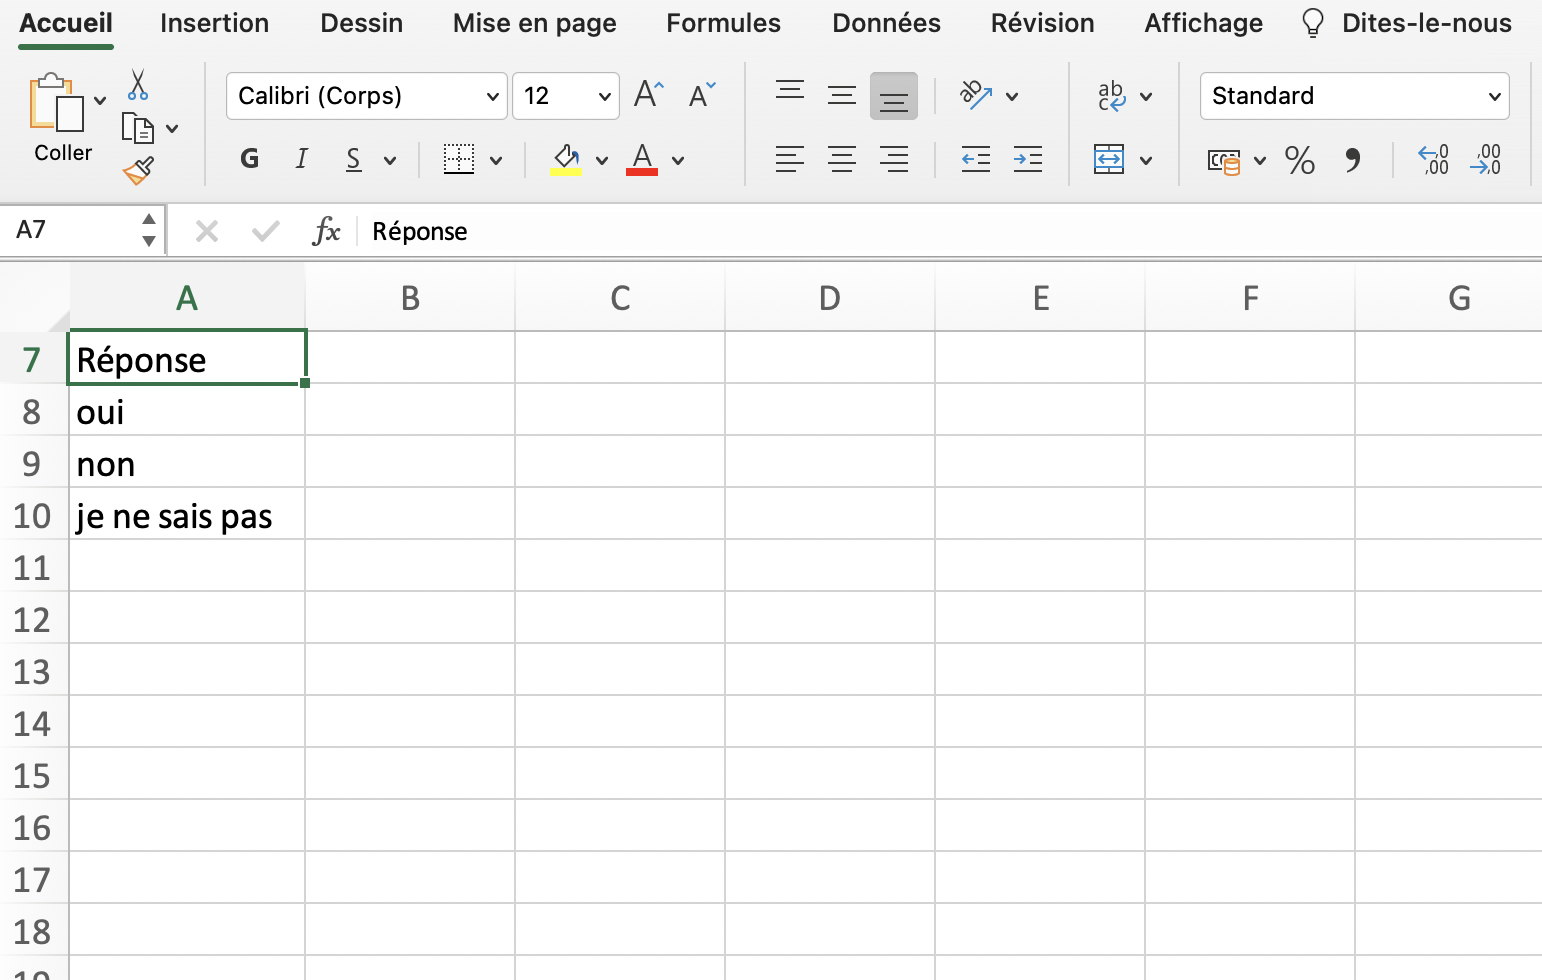The image size is (1542, 980).
Task: Toggle underline formatting
Action: pos(352,159)
